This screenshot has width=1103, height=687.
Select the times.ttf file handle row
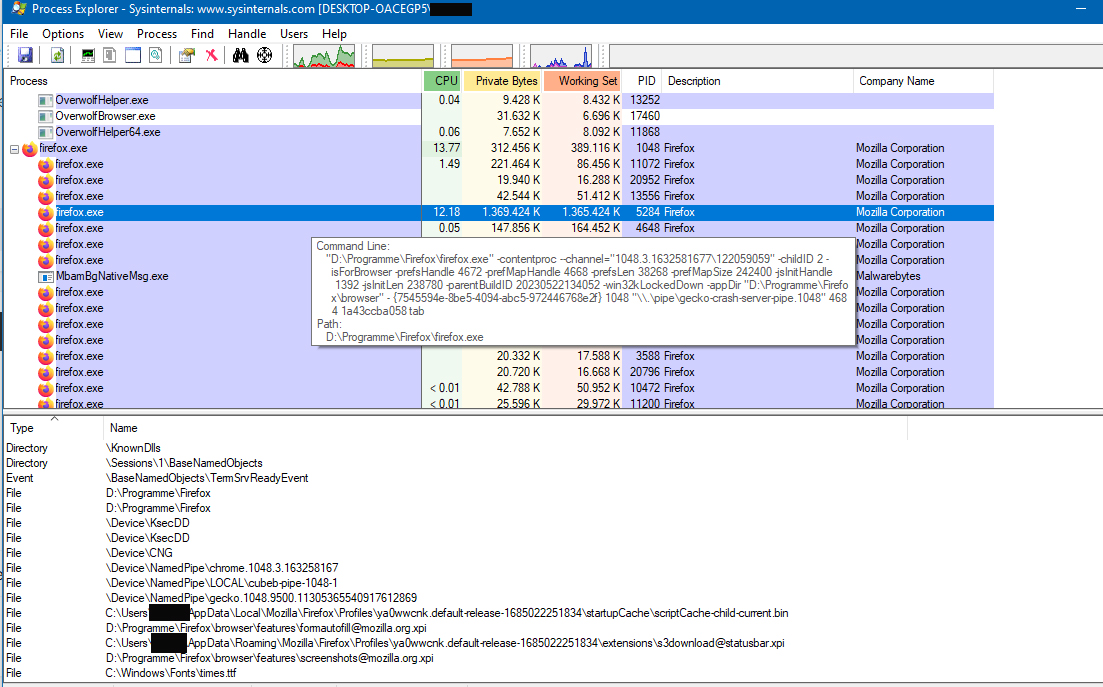pos(171,673)
